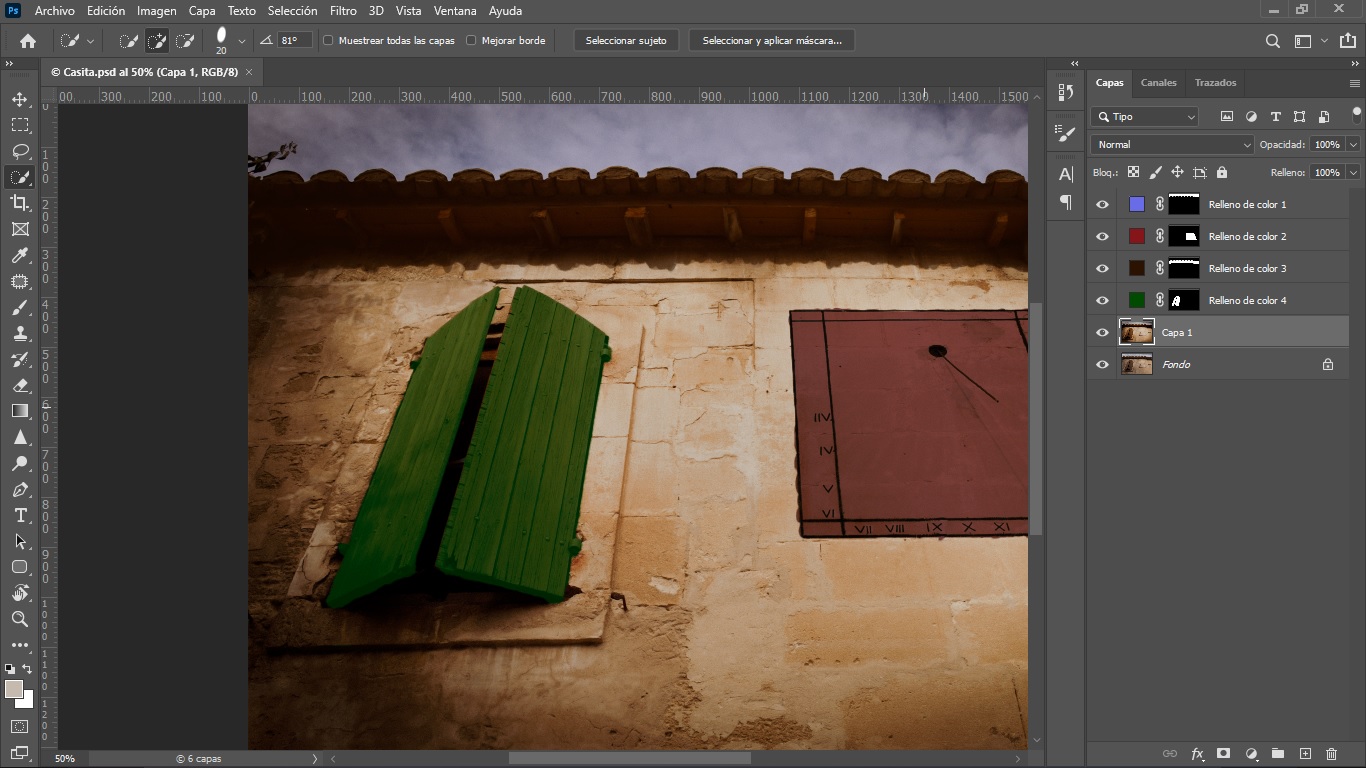Open the brush preset picker dropdown
This screenshot has width=1366, height=768.
[x=242, y=41]
